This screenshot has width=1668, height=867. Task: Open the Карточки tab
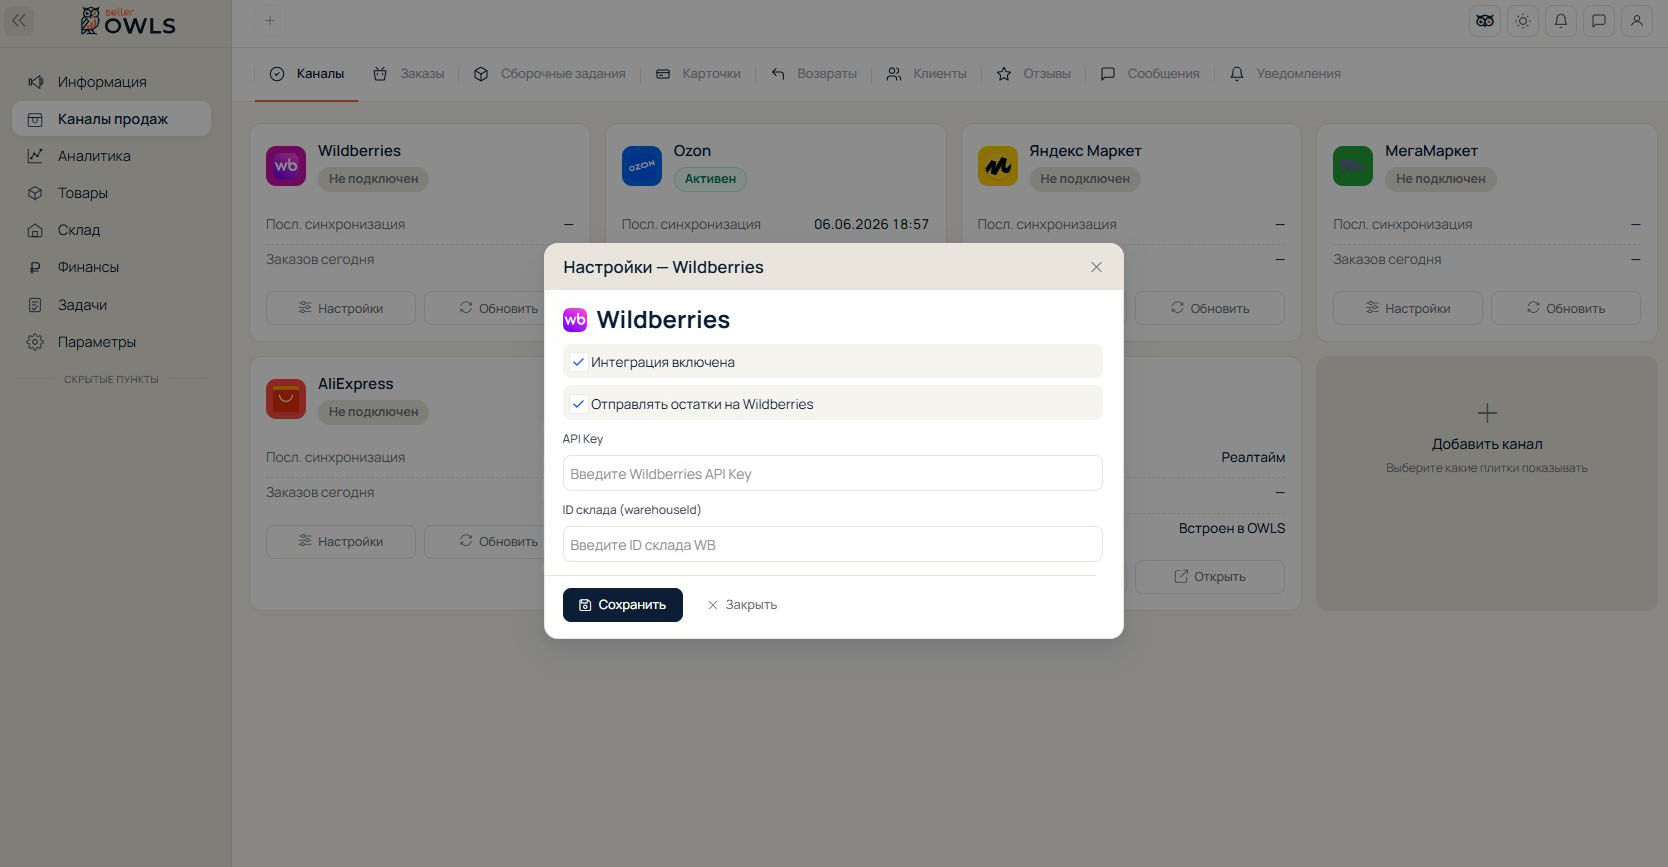point(698,74)
